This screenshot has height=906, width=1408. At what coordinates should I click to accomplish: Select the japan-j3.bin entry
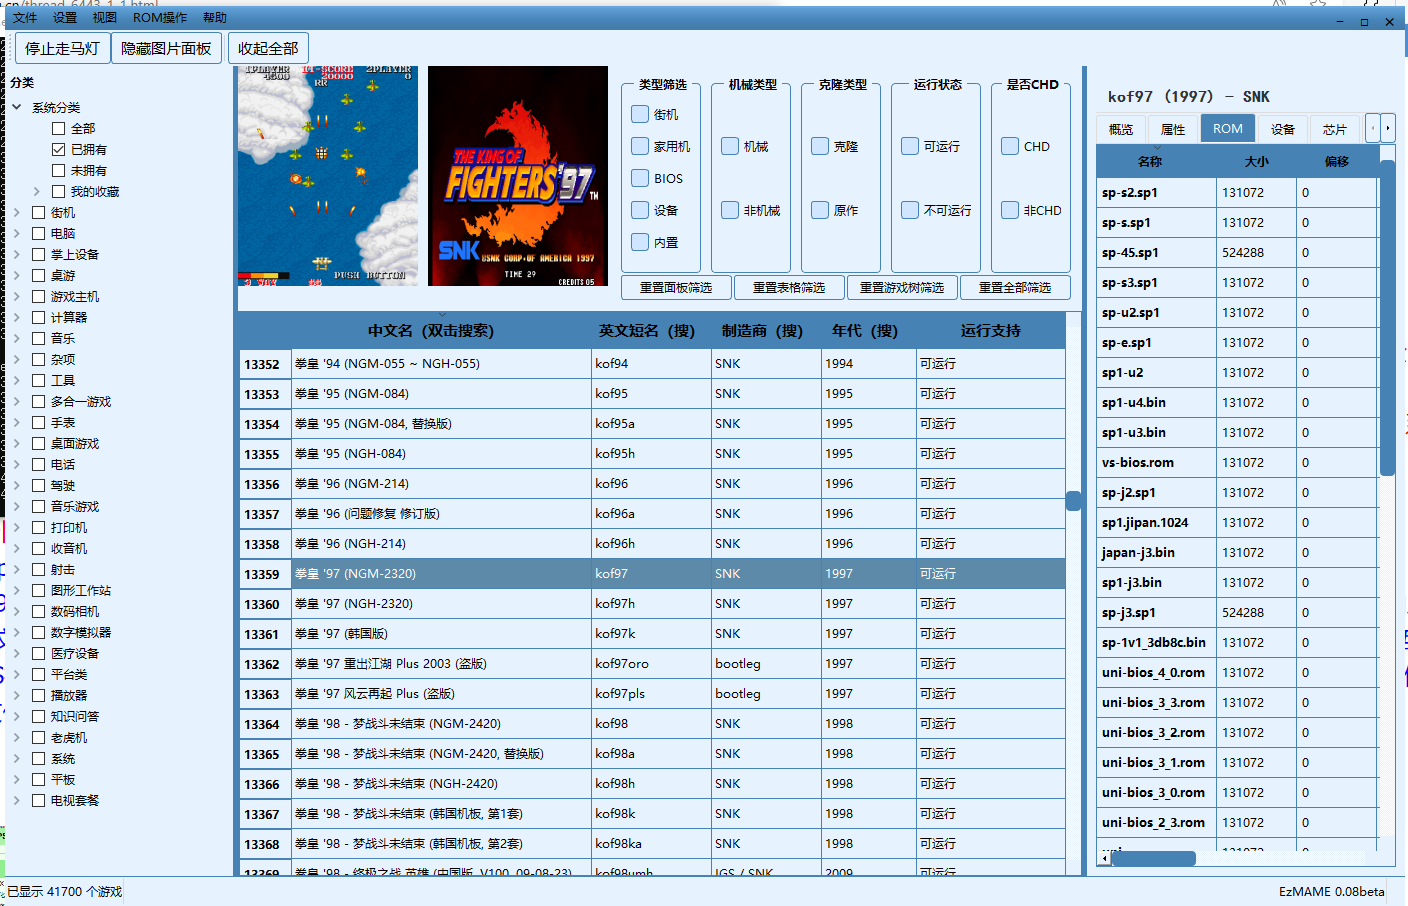[x=1238, y=553]
